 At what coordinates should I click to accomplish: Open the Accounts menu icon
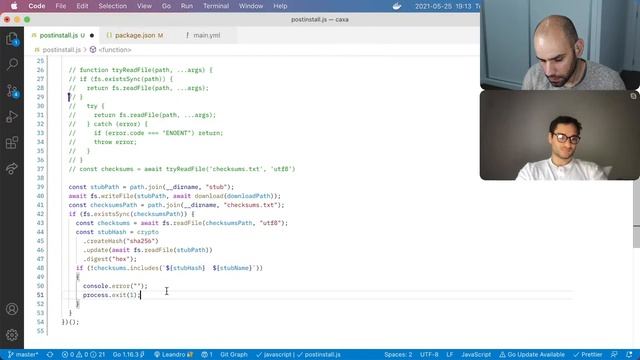[x=12, y=309]
